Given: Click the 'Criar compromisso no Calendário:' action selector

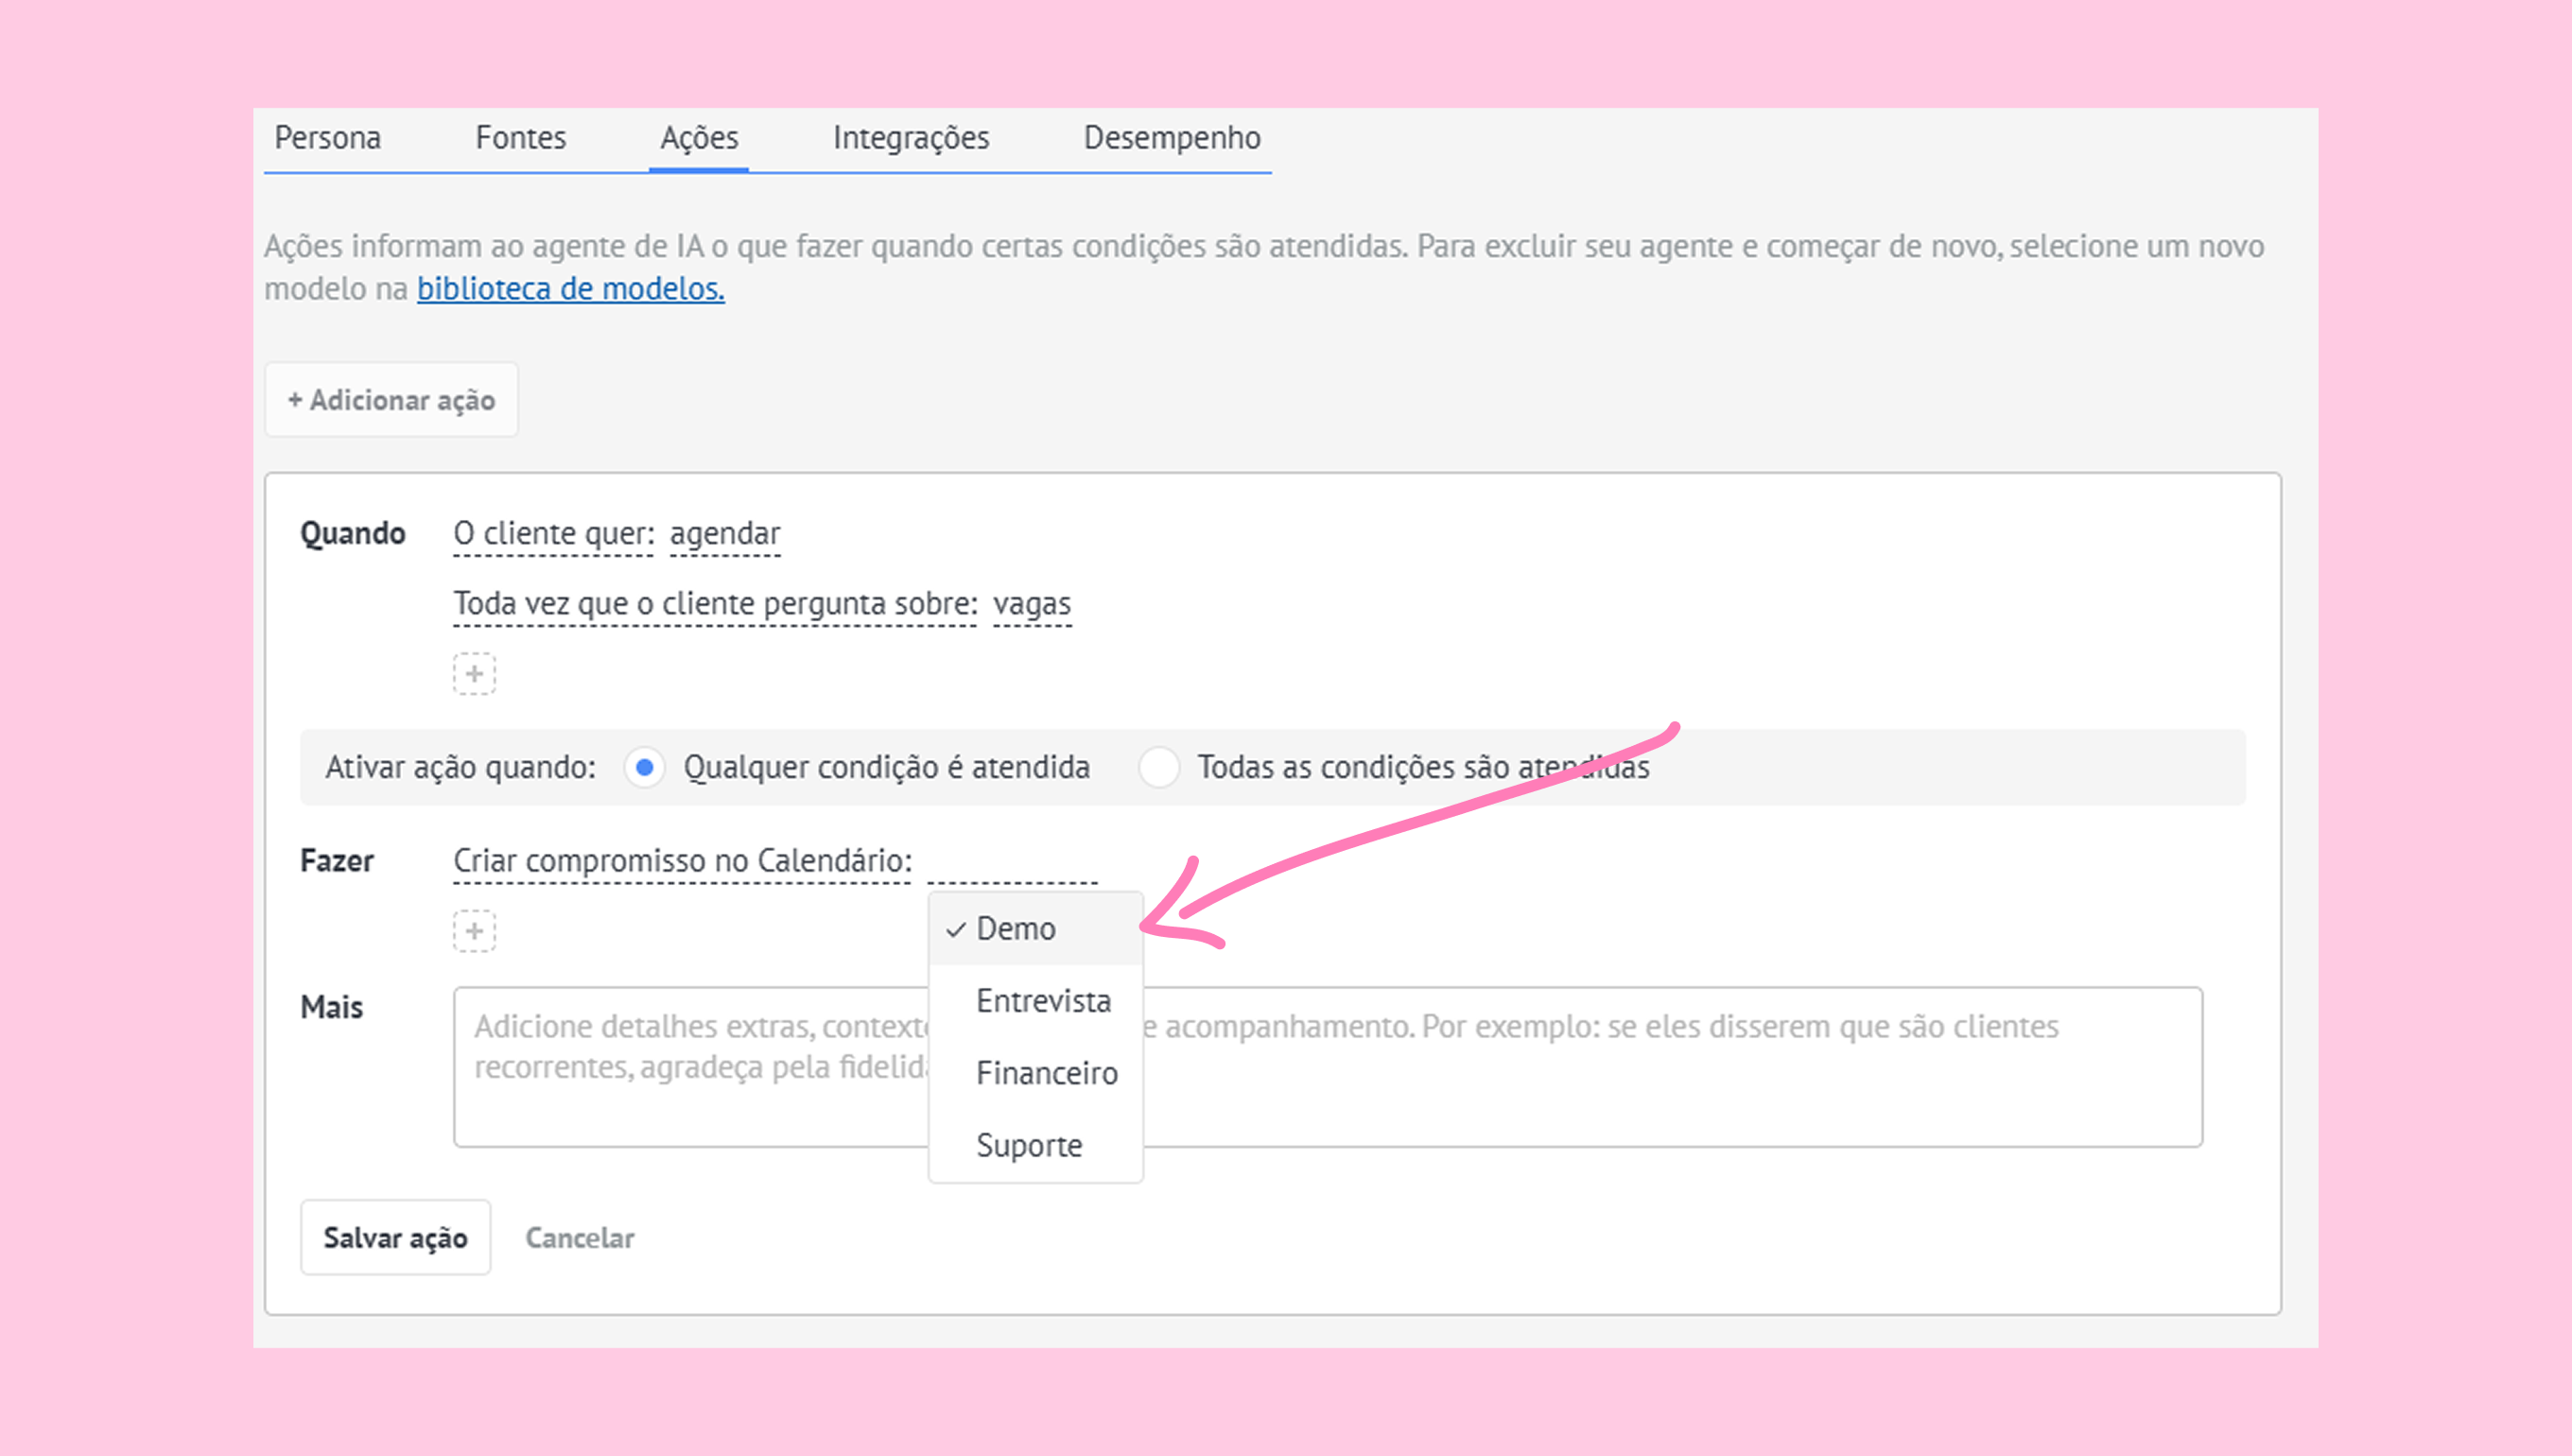Looking at the screenshot, I should [682, 861].
